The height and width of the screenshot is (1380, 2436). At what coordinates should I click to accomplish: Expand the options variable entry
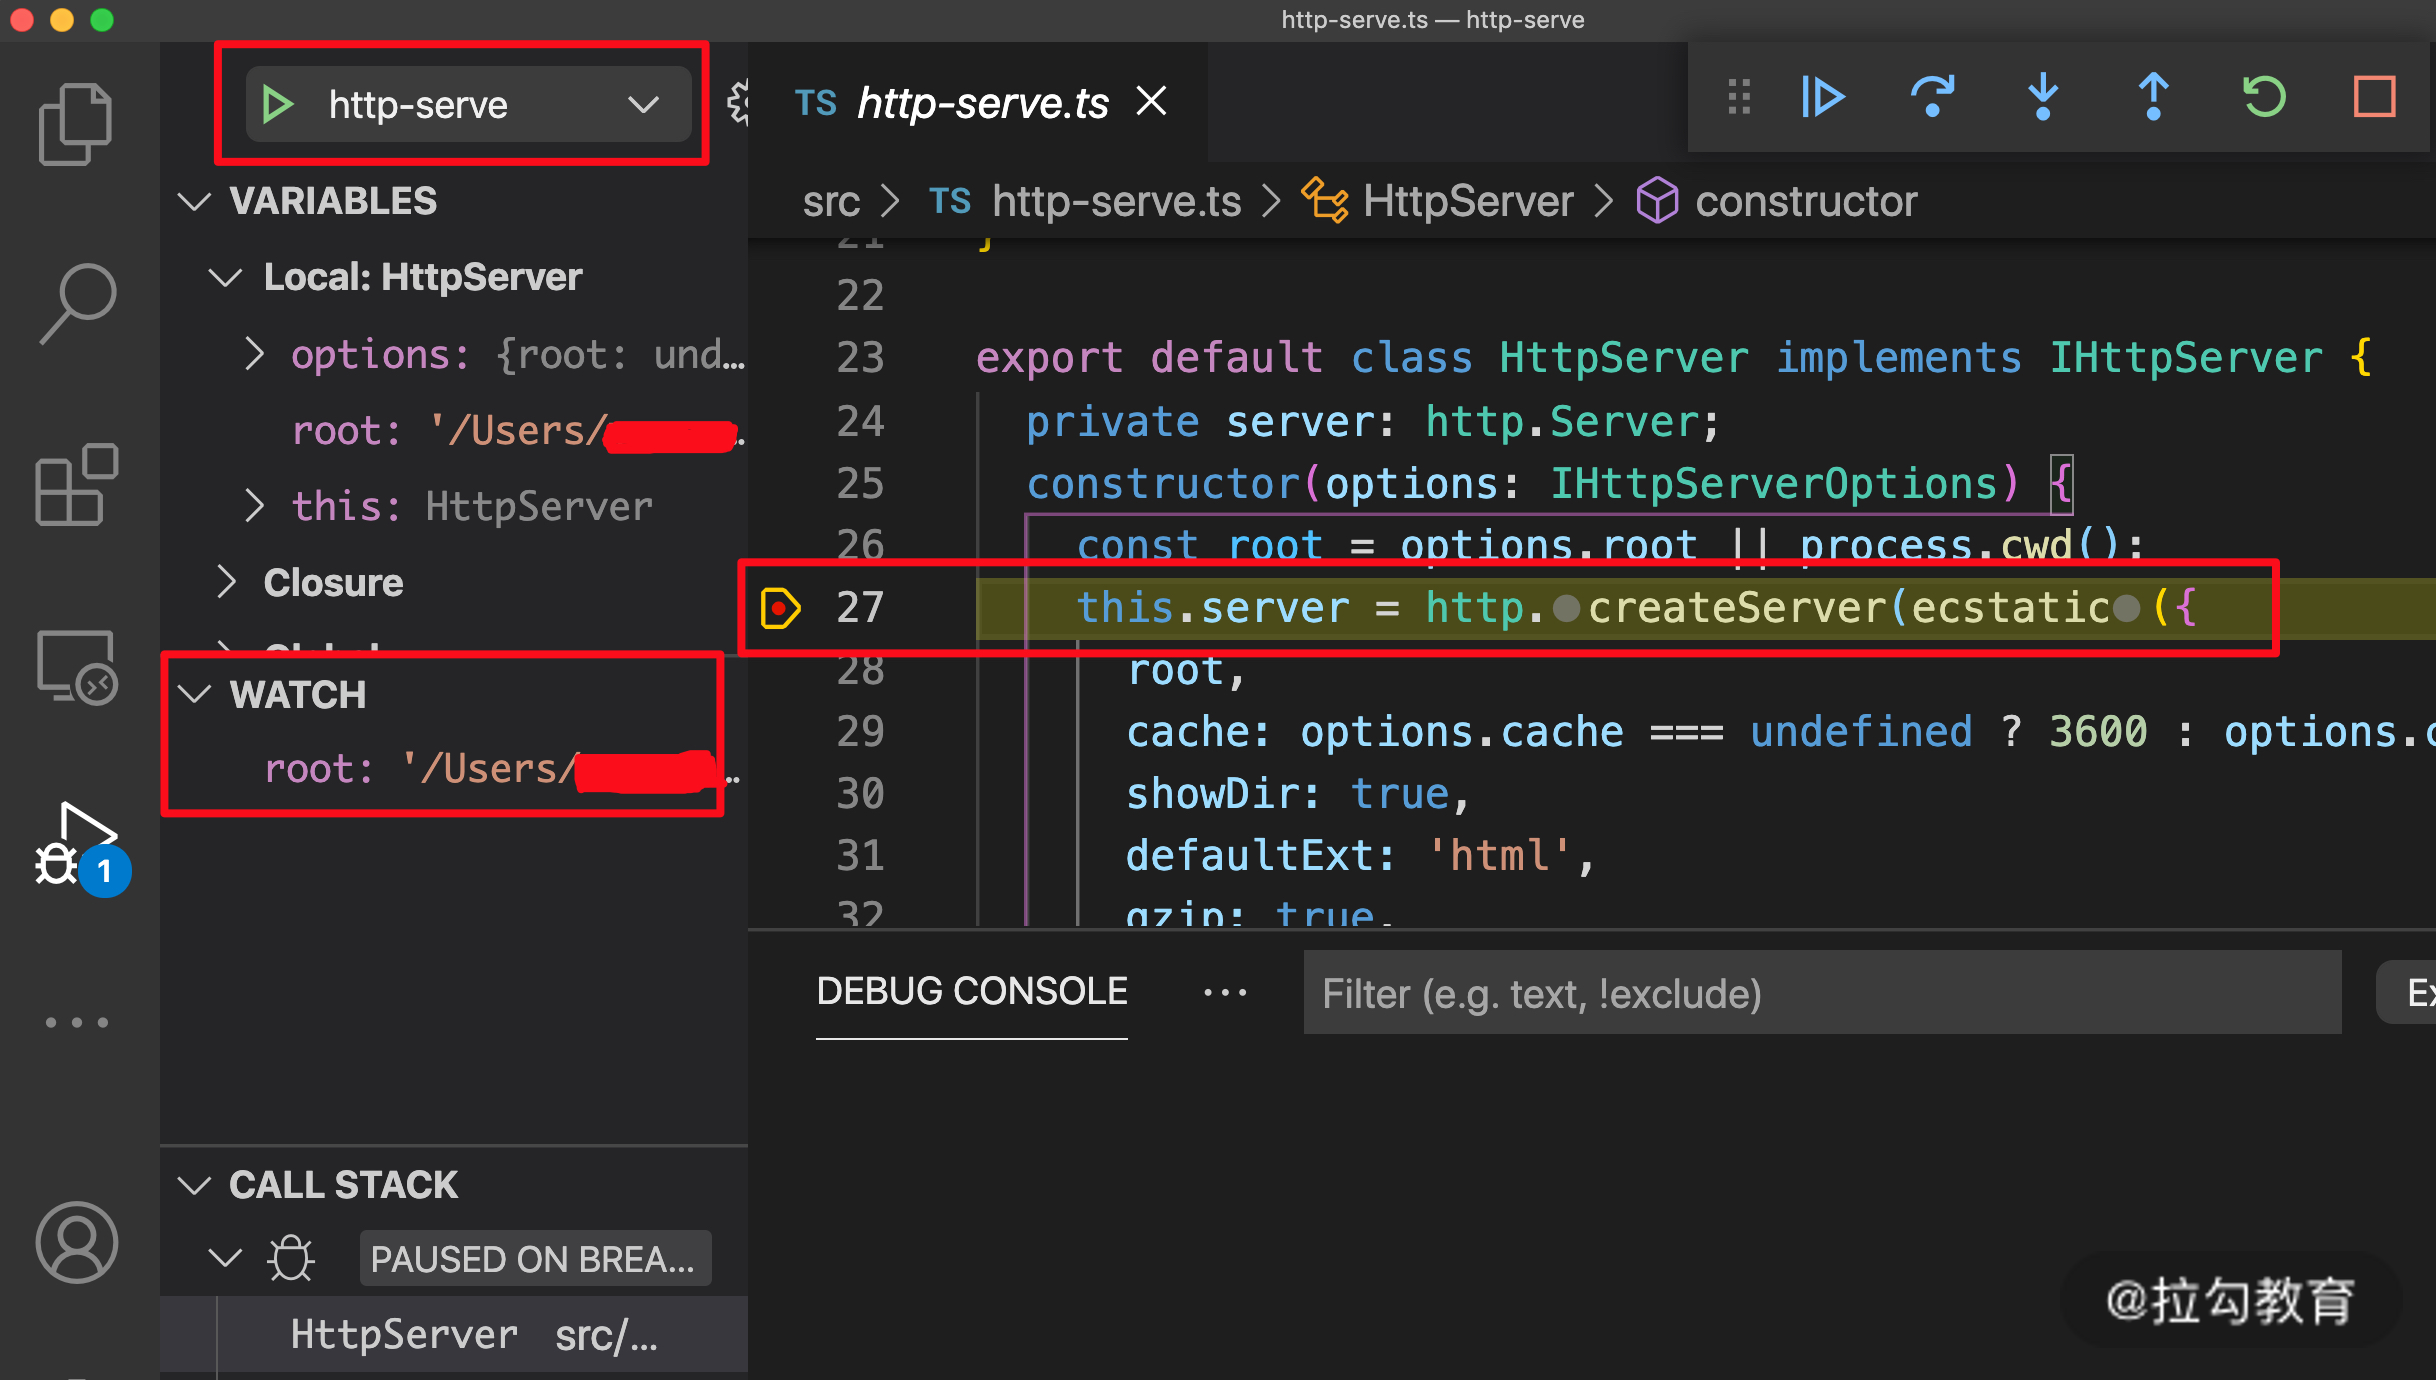point(255,354)
